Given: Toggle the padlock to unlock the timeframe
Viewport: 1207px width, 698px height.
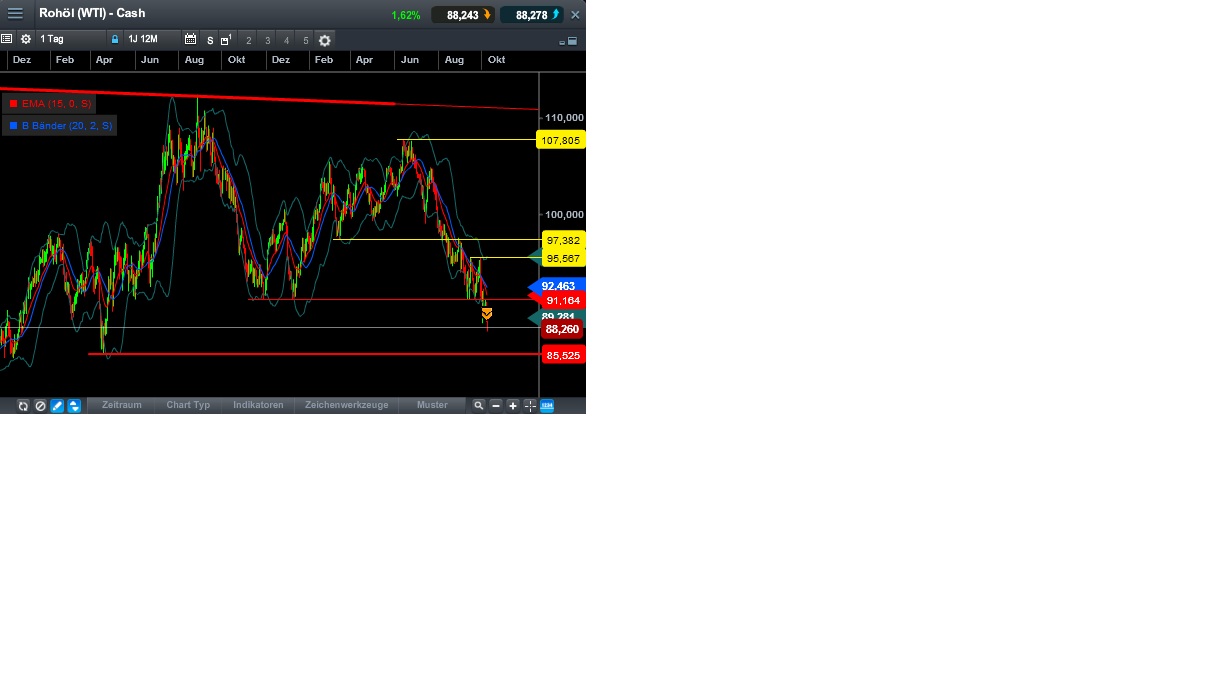Looking at the screenshot, I should (x=115, y=40).
